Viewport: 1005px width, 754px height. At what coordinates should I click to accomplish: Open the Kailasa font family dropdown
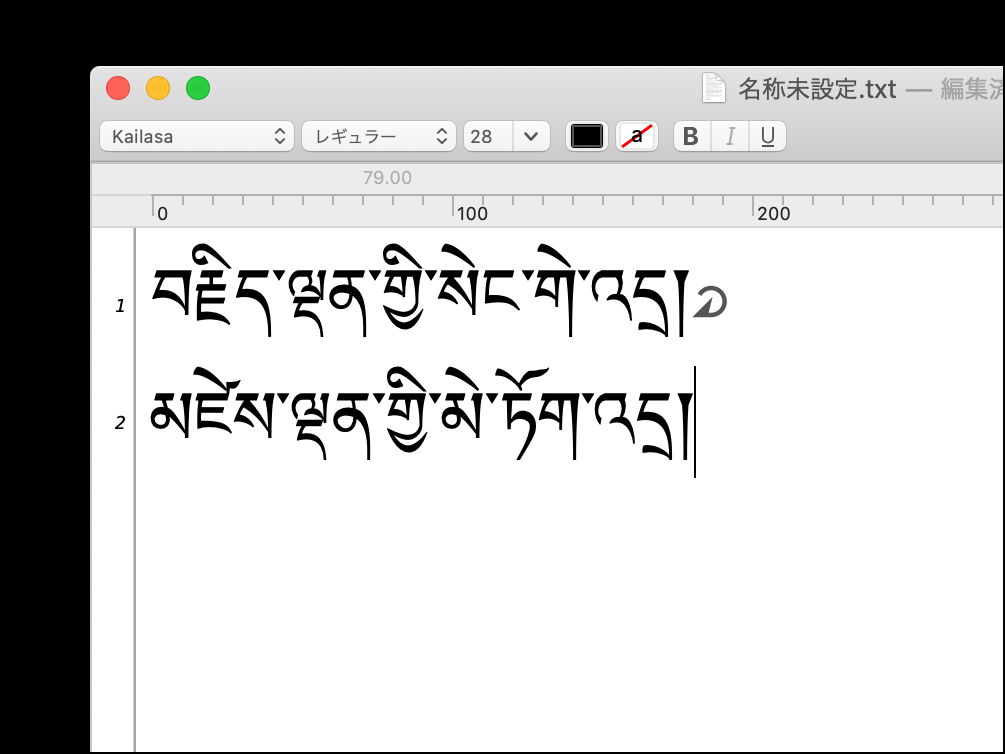pos(197,137)
